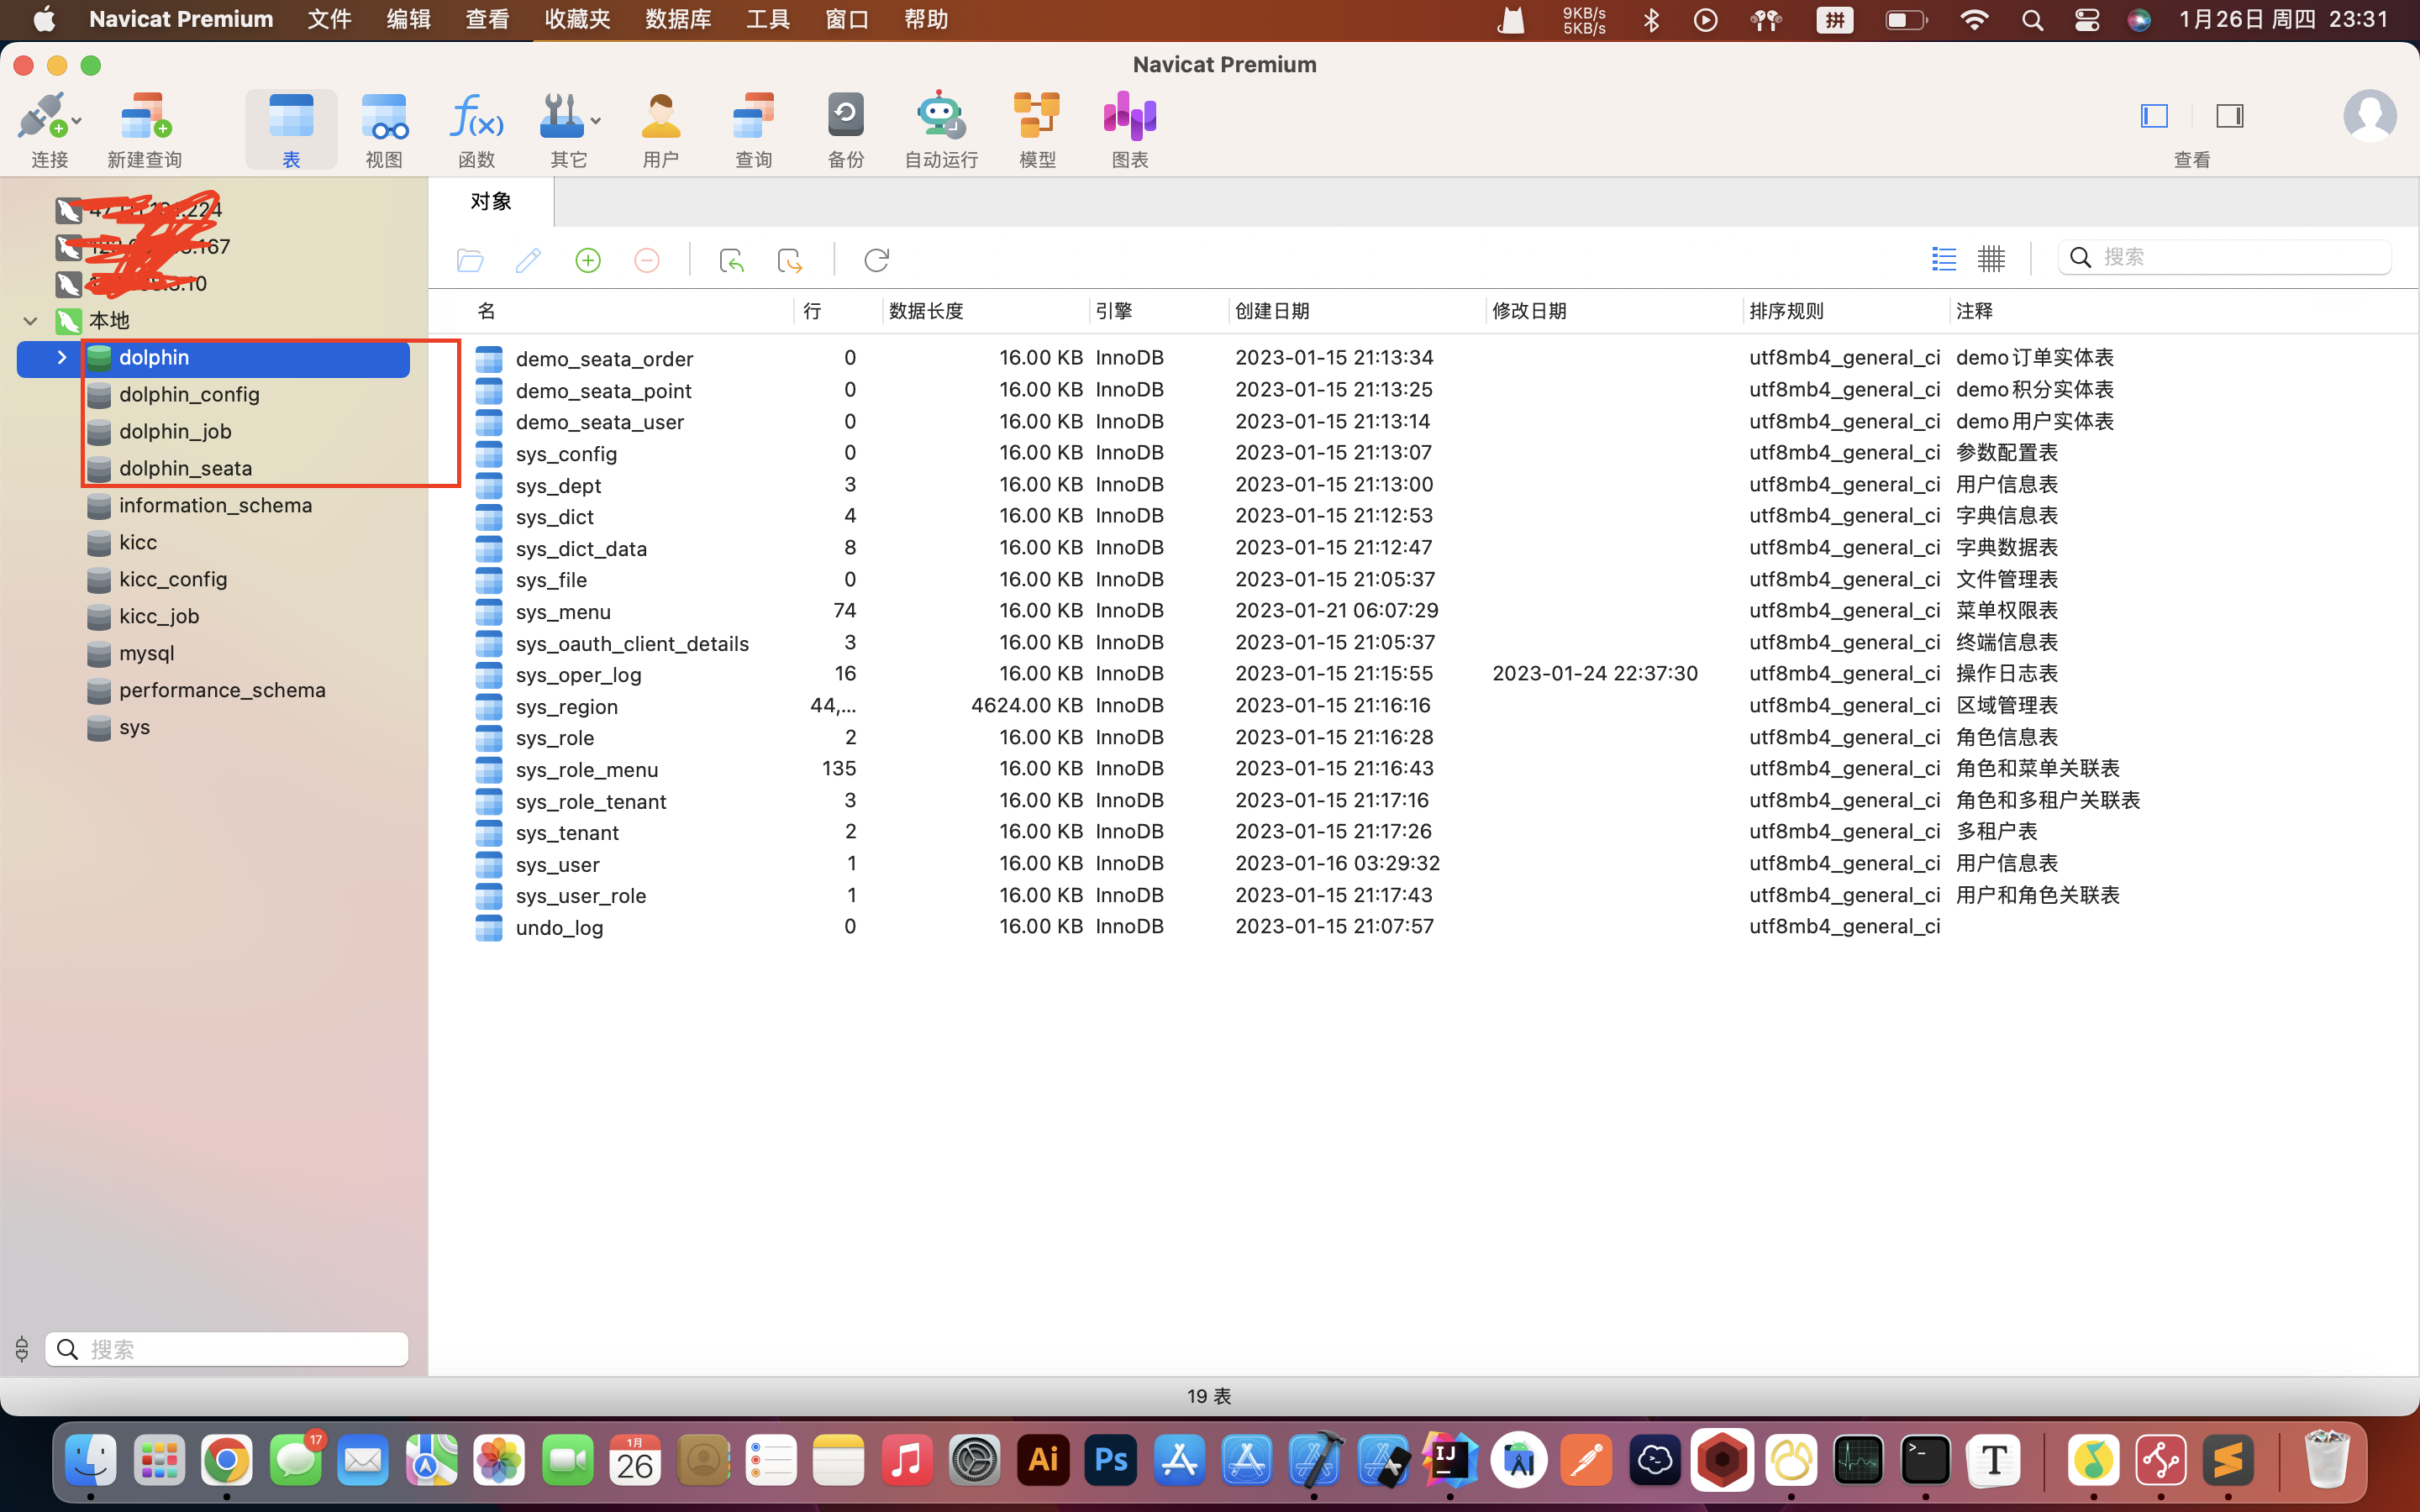Expand the dolphin database node
This screenshot has height=1512, width=2420.
pyautogui.click(x=61, y=357)
